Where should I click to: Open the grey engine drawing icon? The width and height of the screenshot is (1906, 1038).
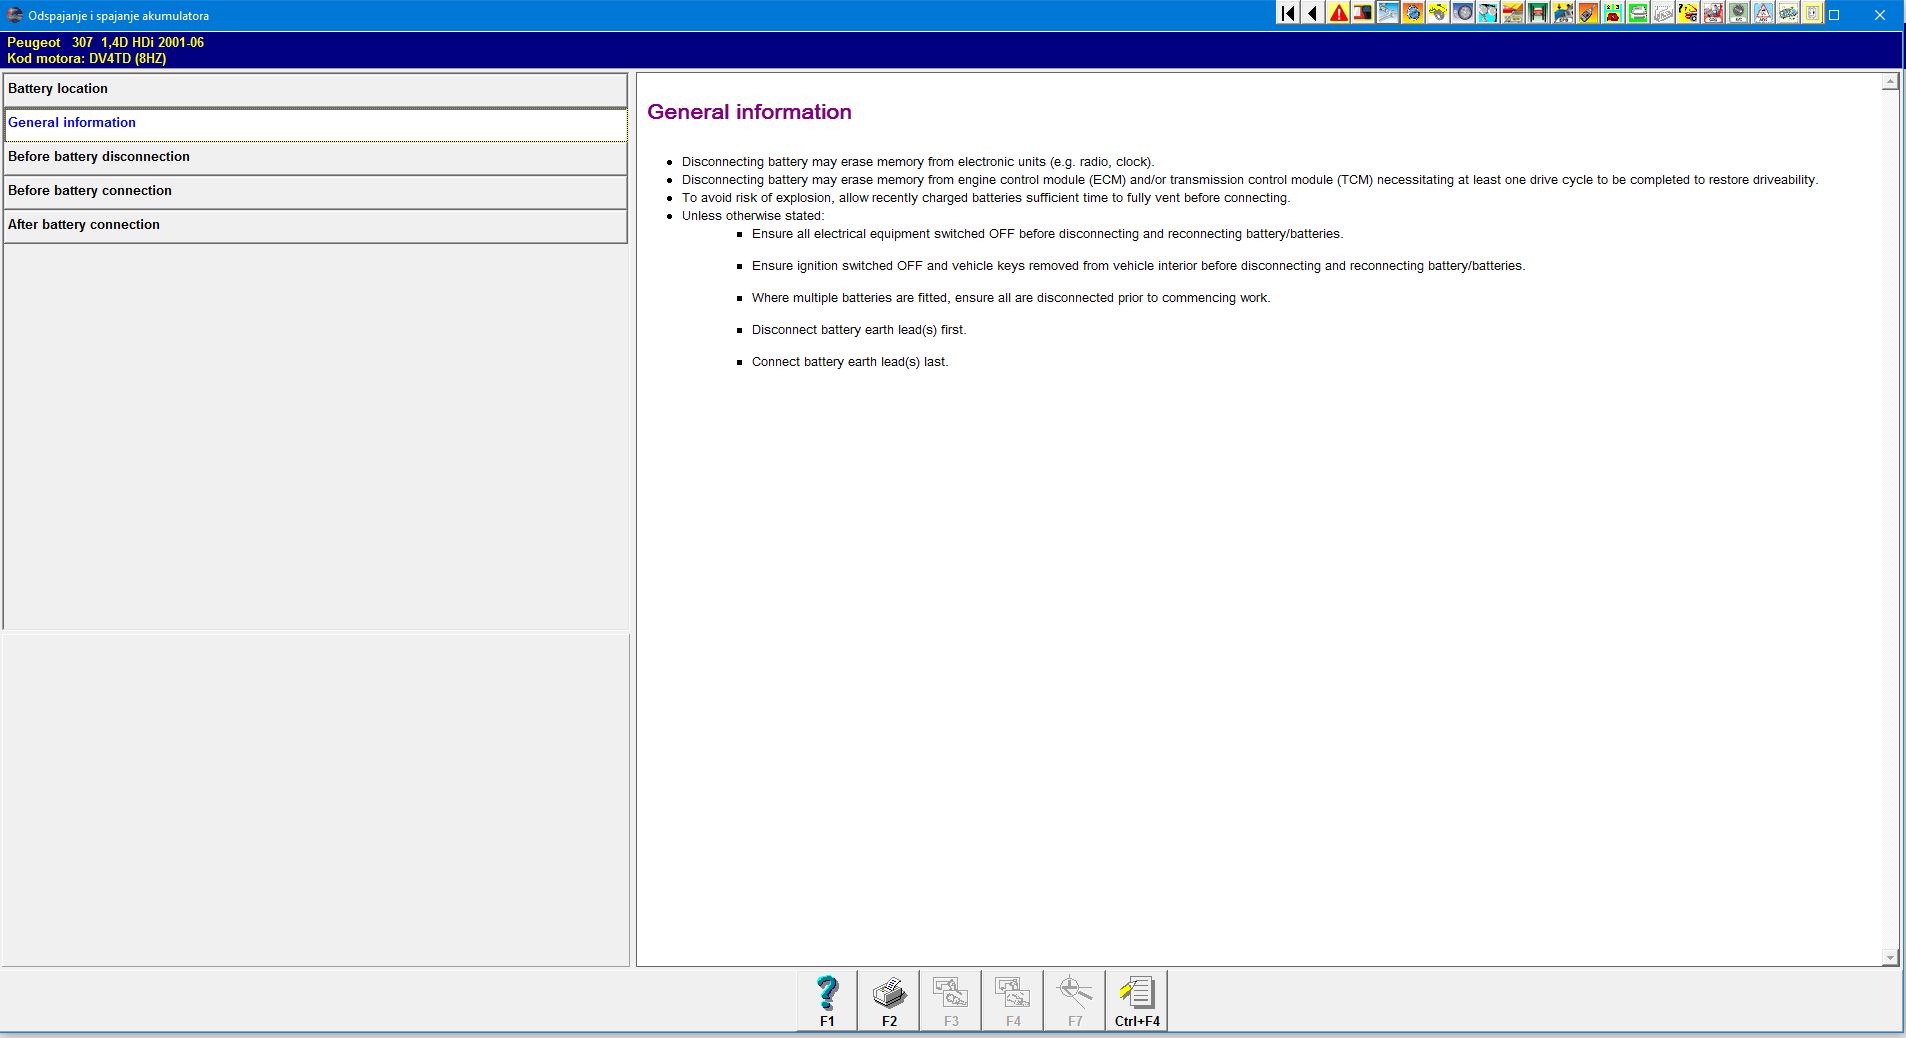(x=1788, y=13)
